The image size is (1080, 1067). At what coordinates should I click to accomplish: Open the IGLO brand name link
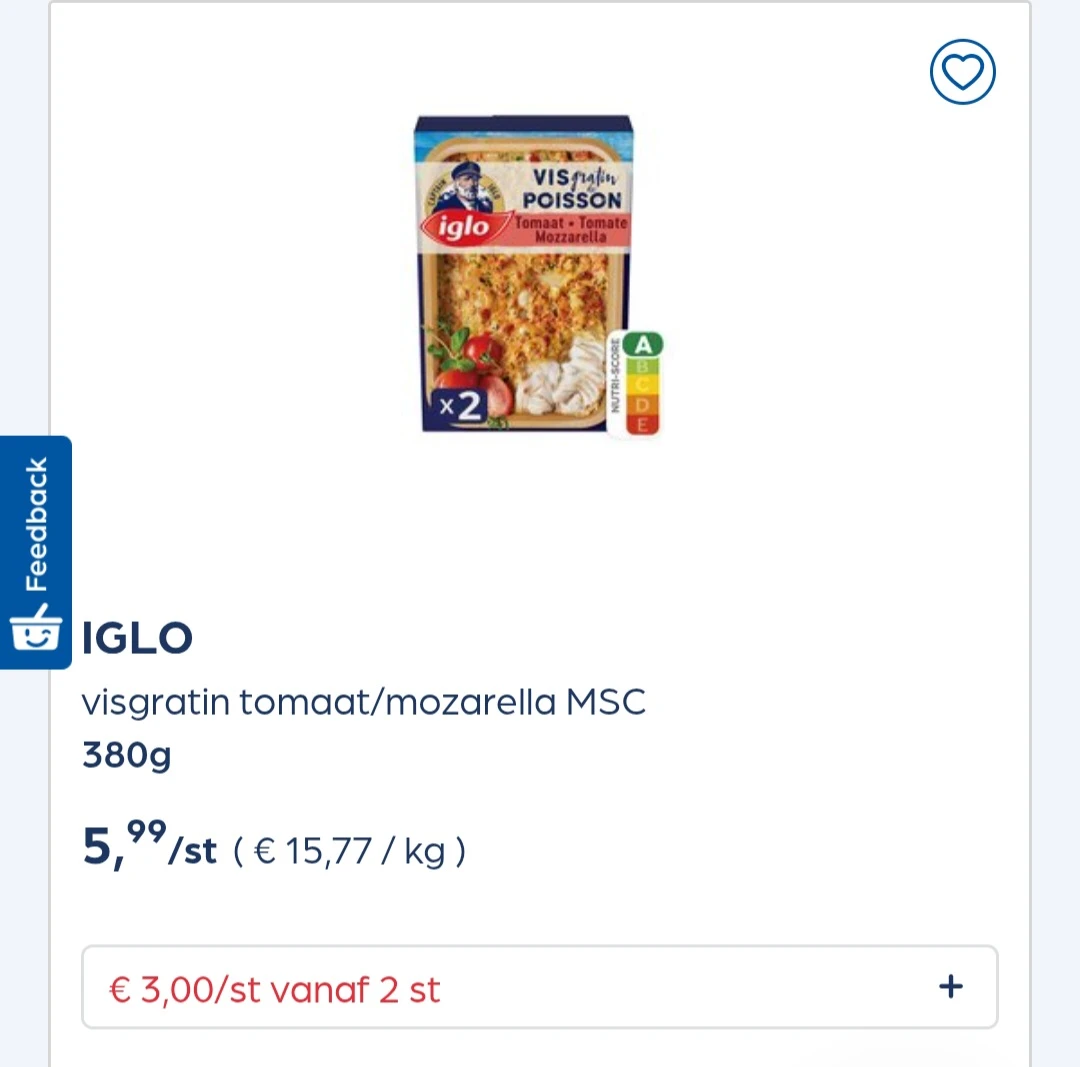[137, 637]
